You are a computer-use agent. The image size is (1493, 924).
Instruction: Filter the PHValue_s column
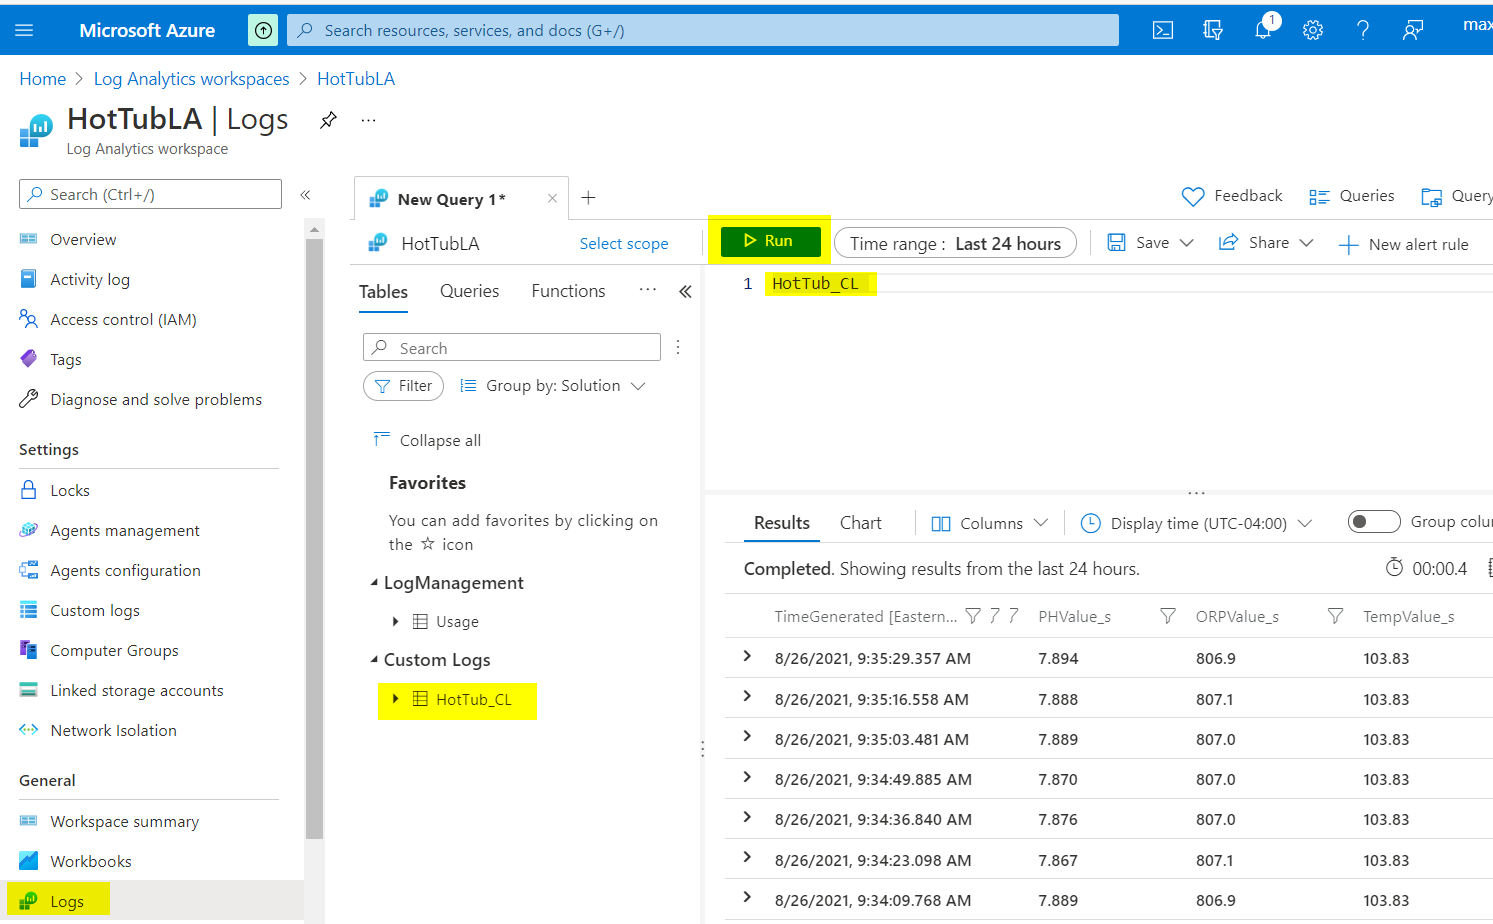pos(1167,616)
